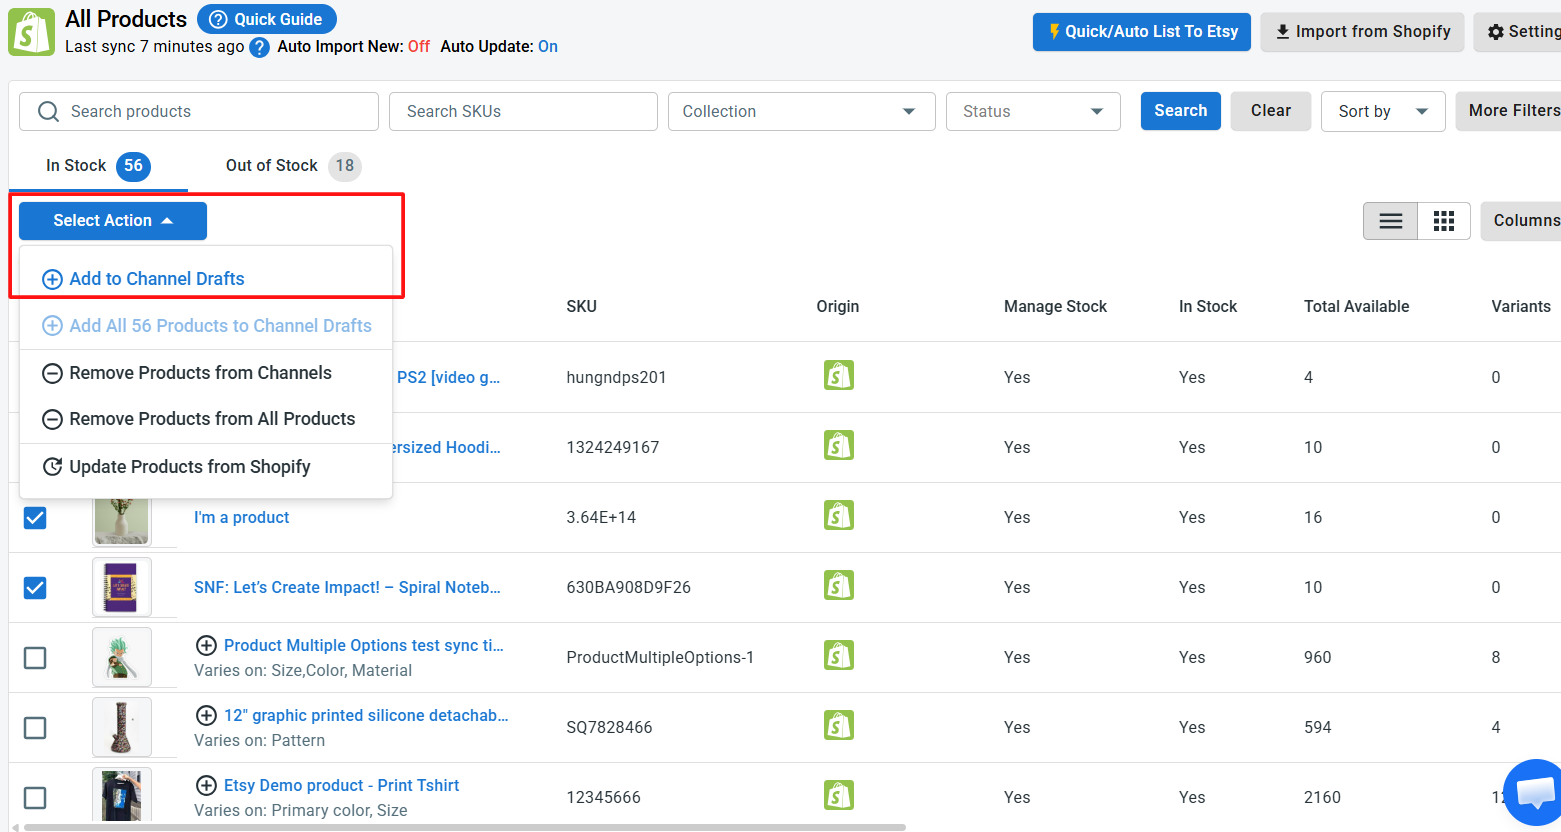Click Import from Shopify button
Screen dimensions: 1561x832
pyautogui.click(x=1362, y=32)
